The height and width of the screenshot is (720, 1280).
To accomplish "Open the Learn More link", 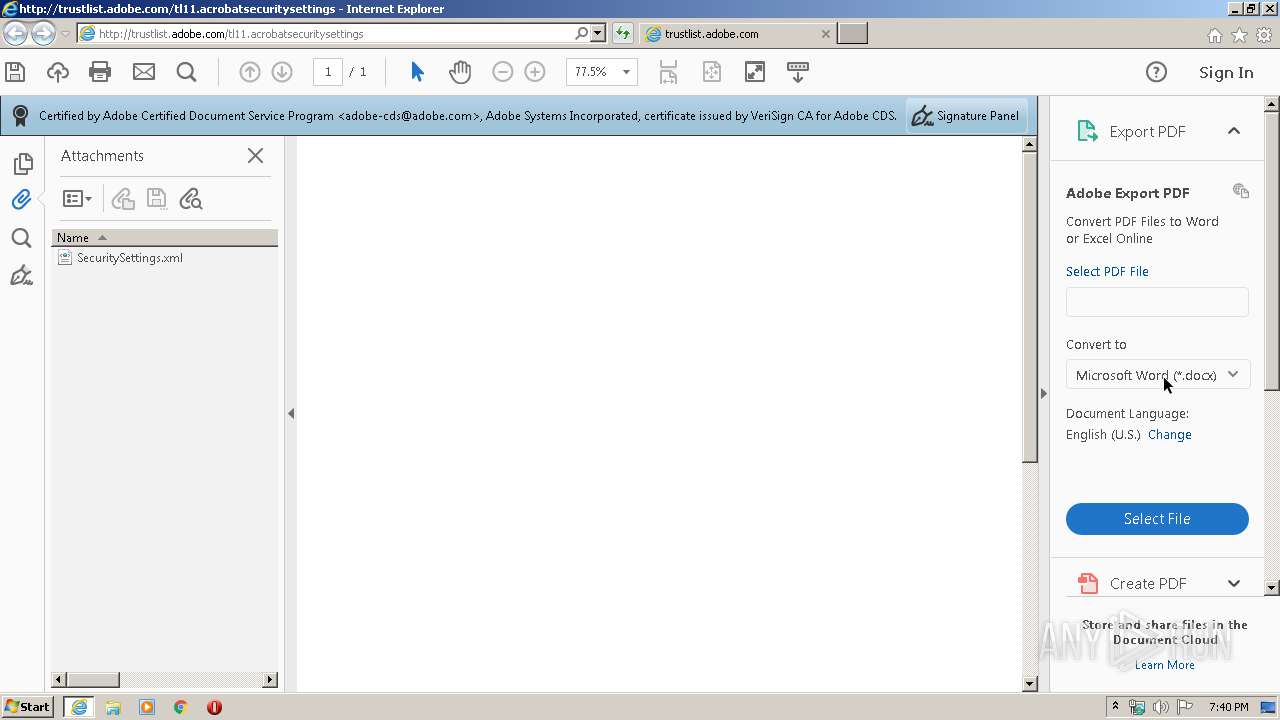I will pyautogui.click(x=1164, y=665).
